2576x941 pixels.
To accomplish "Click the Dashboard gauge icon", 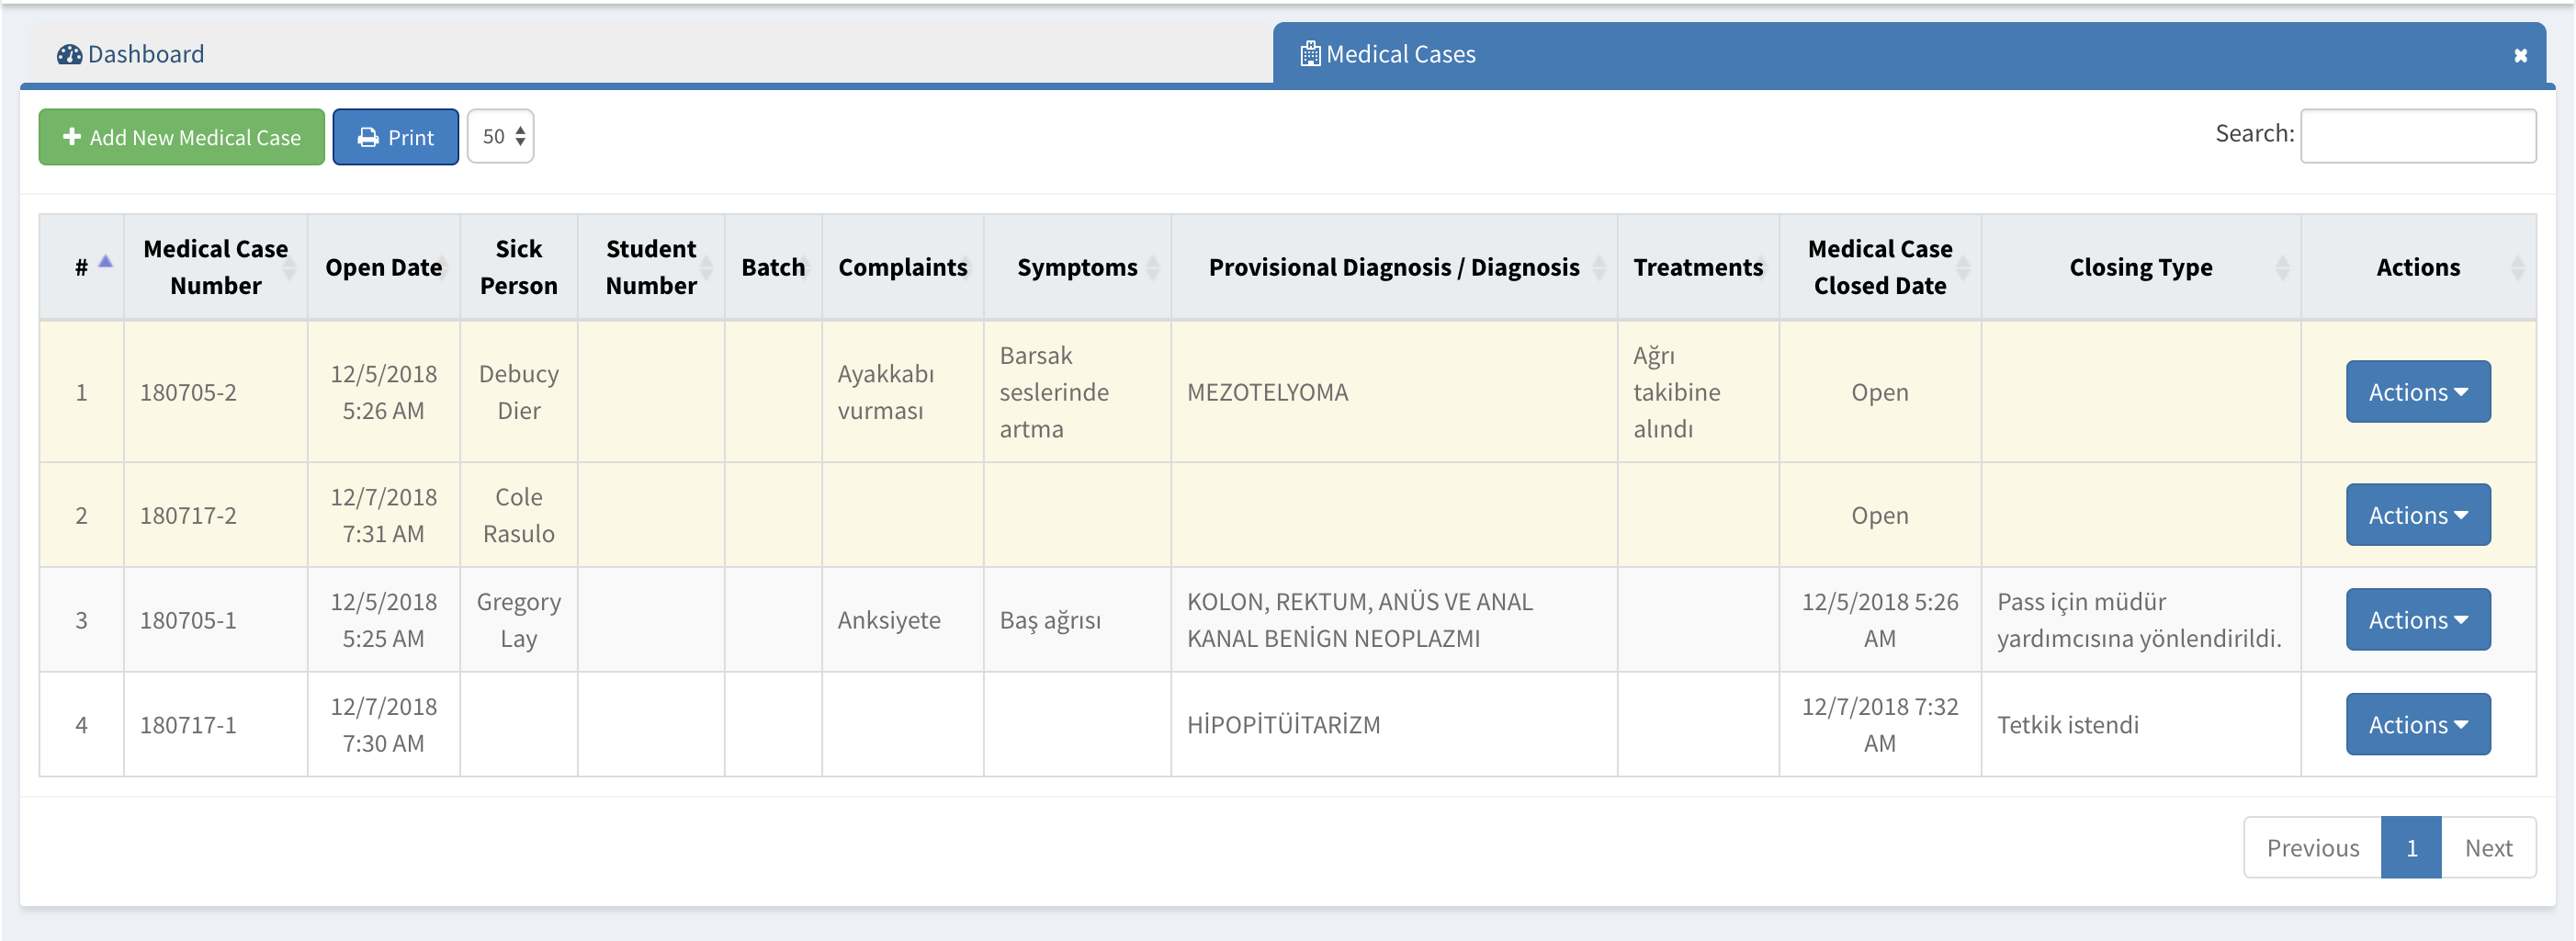I will pyautogui.click(x=69, y=54).
